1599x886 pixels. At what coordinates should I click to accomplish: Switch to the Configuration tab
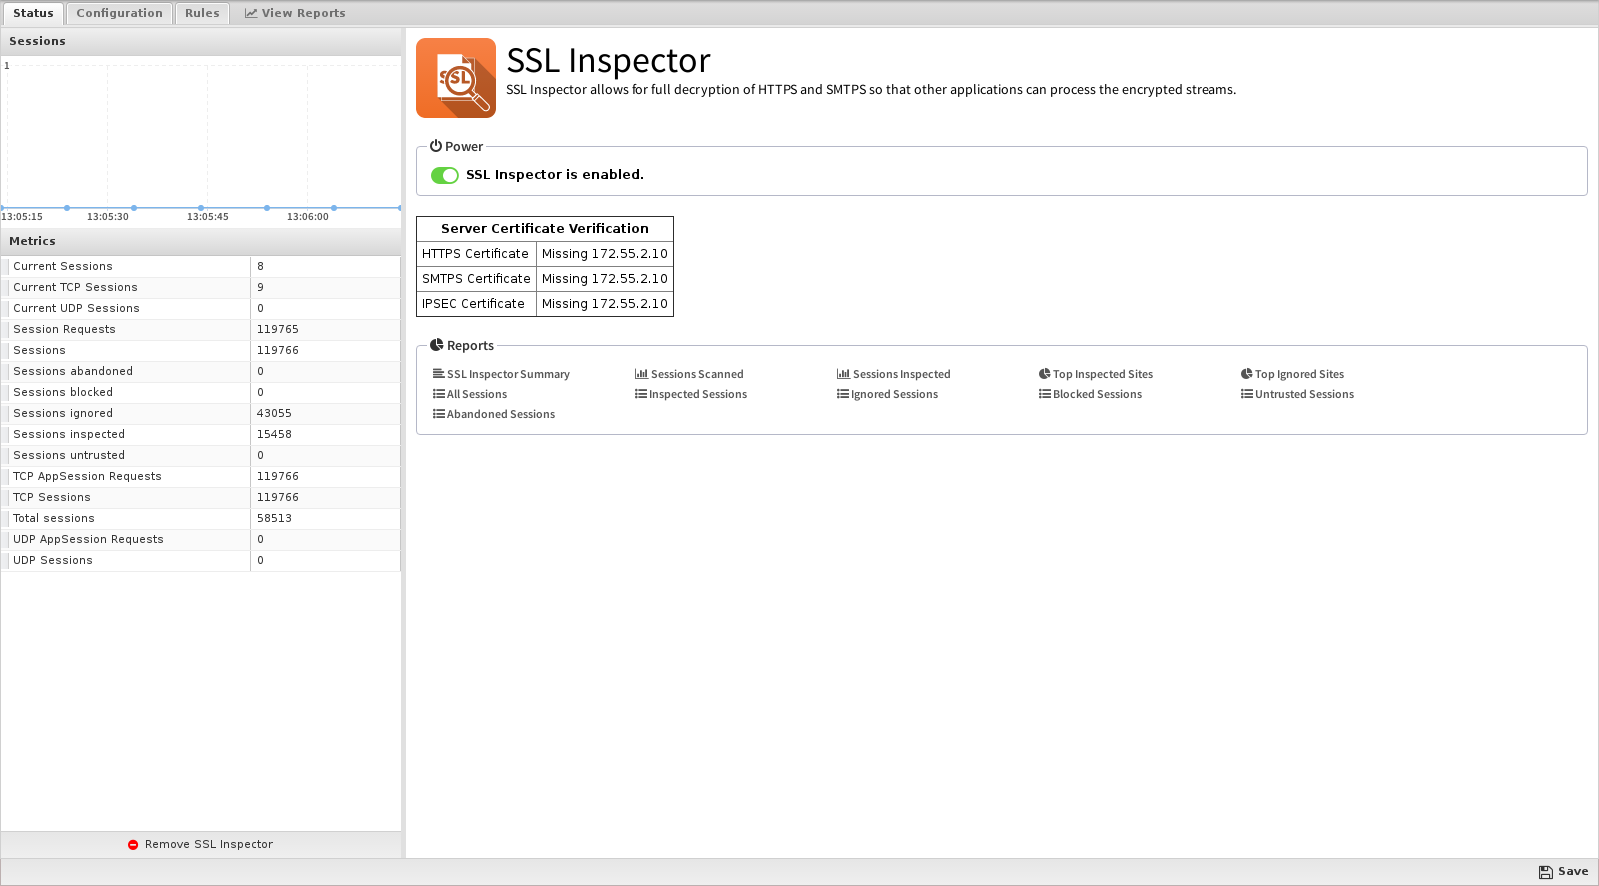point(119,13)
